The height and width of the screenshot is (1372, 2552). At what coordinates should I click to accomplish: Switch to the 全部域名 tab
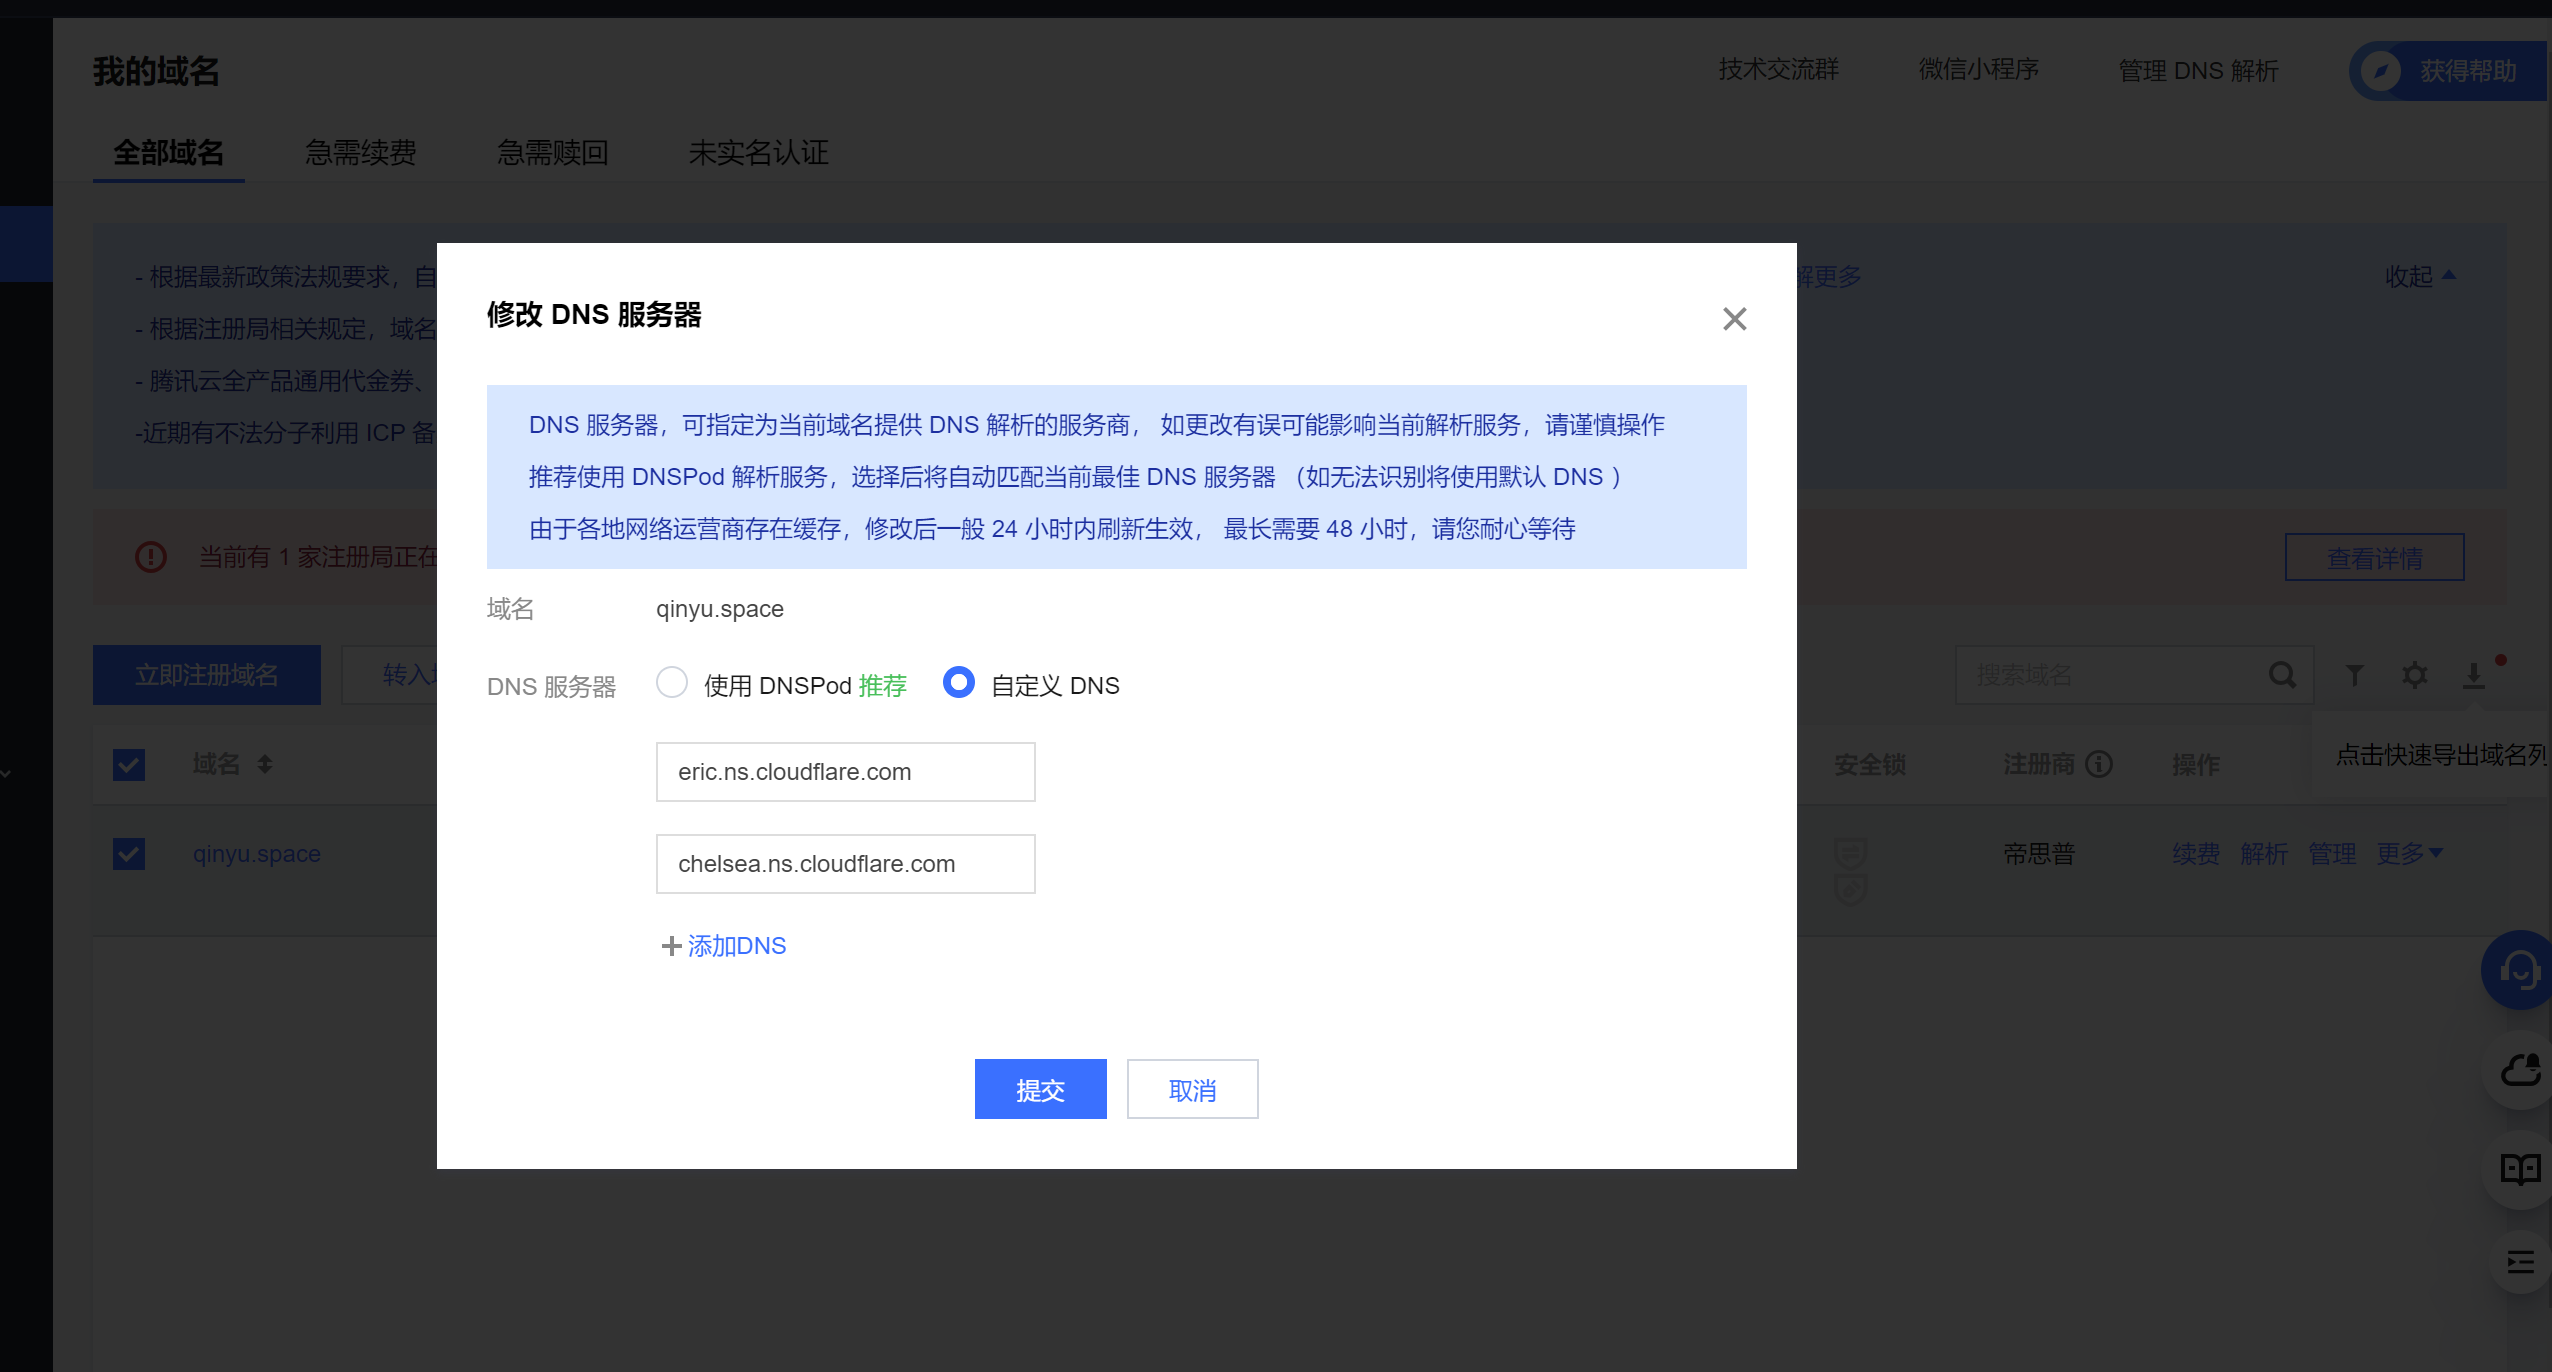coord(168,153)
